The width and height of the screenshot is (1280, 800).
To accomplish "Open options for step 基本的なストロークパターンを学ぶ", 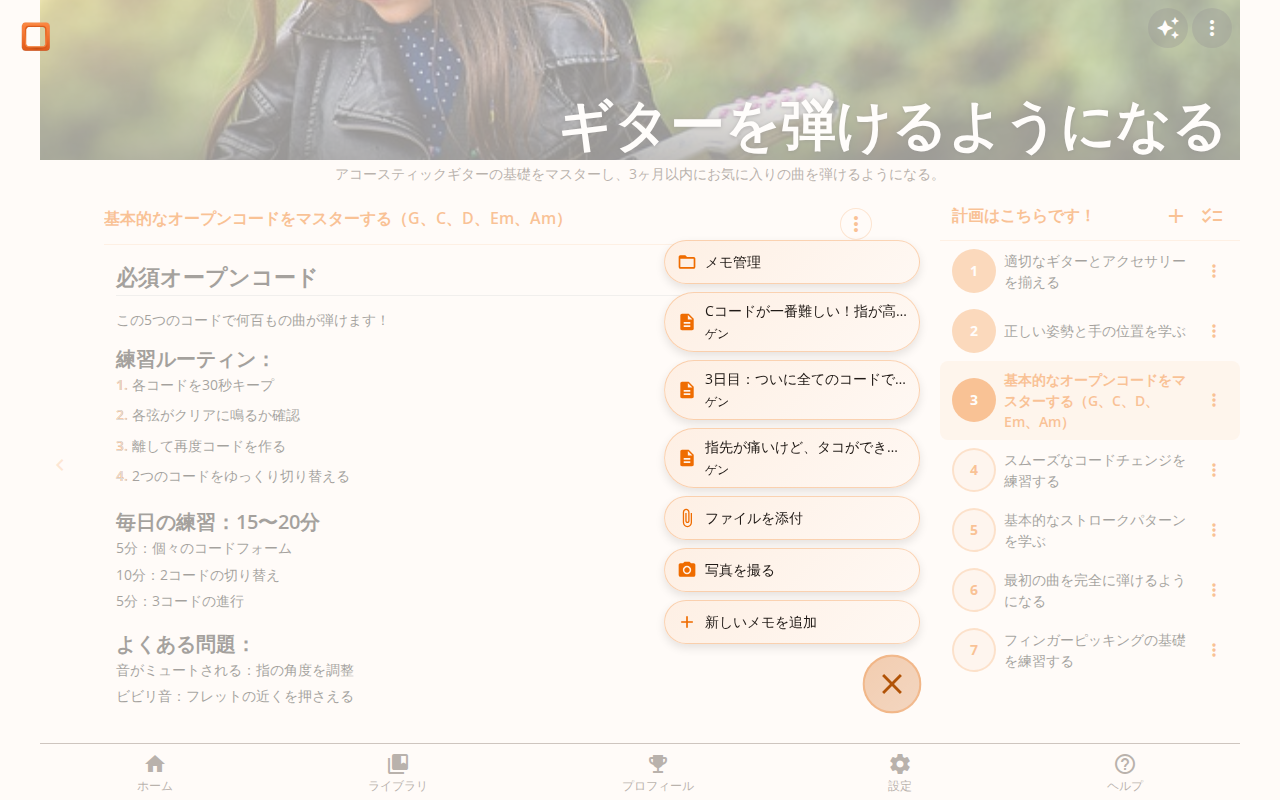I will coord(1214,530).
